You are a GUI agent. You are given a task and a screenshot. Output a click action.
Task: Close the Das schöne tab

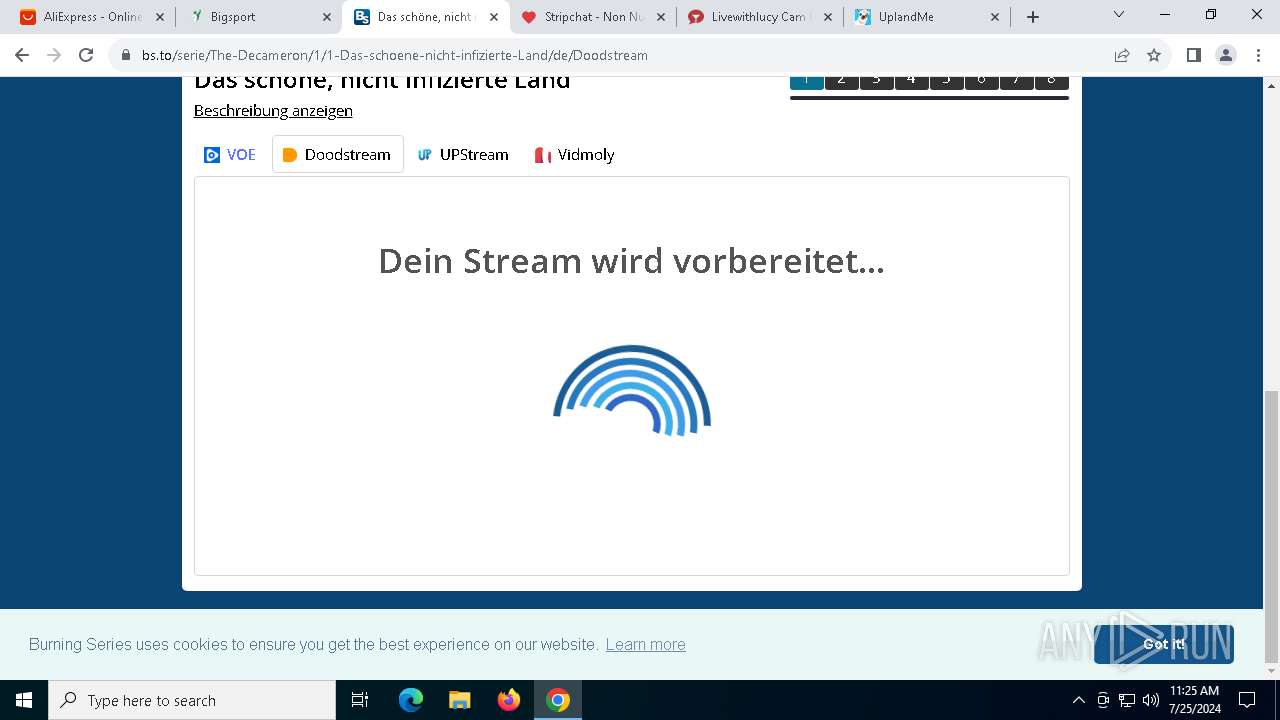click(x=494, y=17)
